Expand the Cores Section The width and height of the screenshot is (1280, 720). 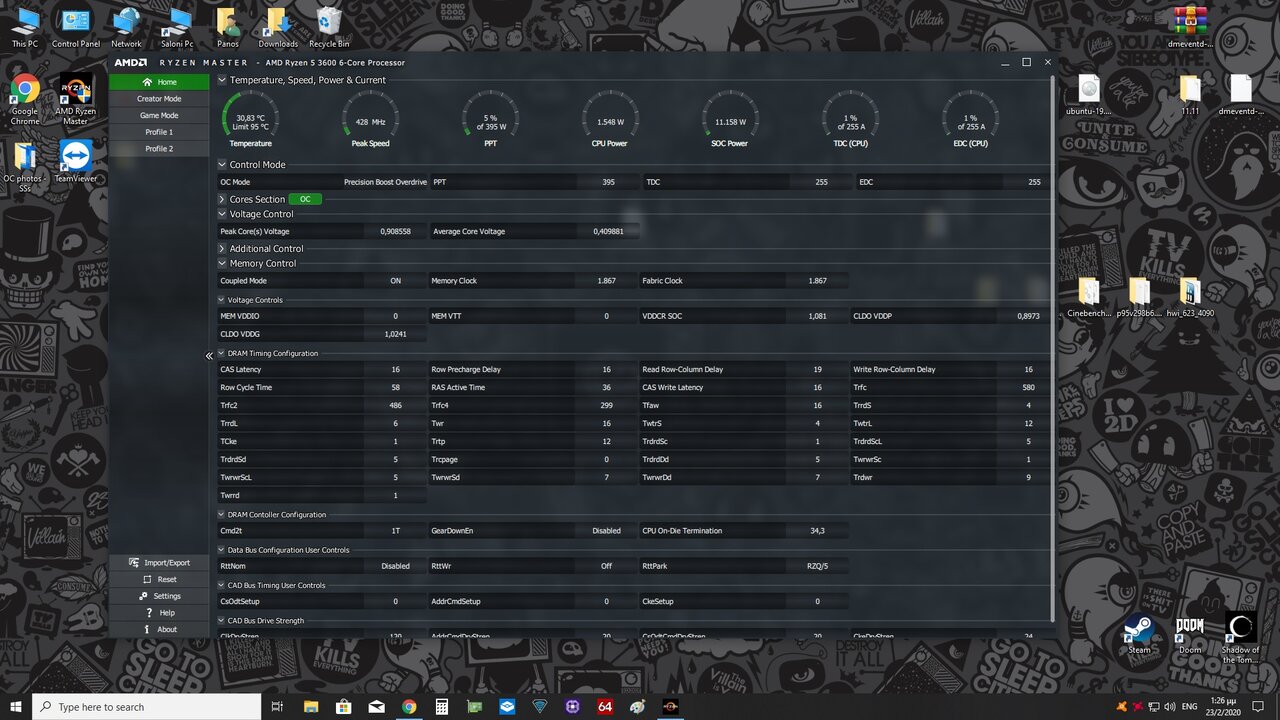pyautogui.click(x=222, y=199)
